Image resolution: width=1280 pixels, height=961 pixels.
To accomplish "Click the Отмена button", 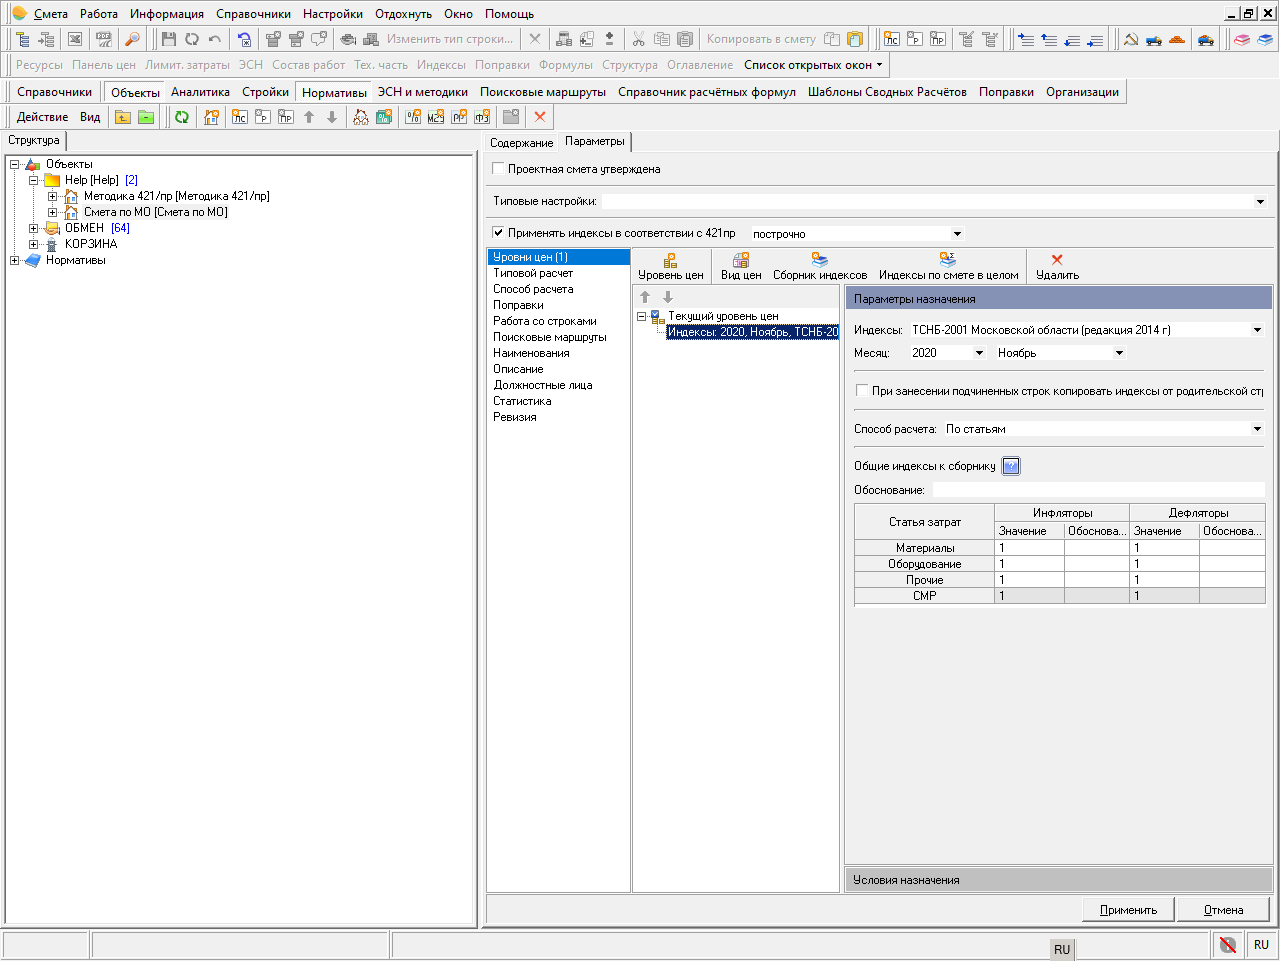I will 1223,910.
